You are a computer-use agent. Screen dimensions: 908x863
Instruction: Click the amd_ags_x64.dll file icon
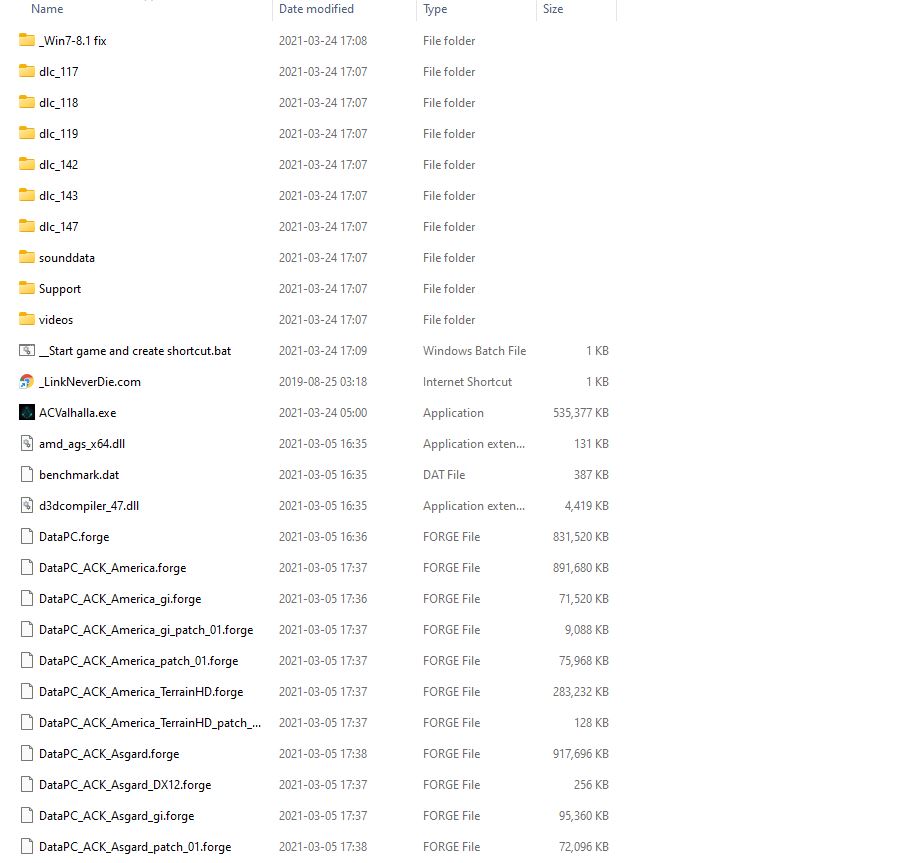(x=27, y=444)
